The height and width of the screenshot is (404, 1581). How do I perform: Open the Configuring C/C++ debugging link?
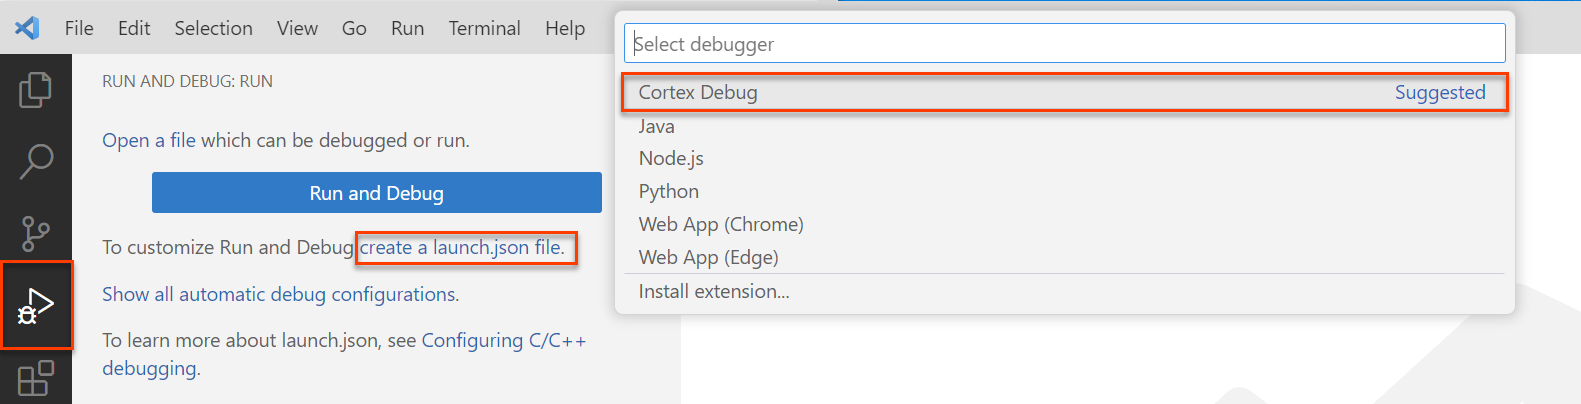[503, 340]
